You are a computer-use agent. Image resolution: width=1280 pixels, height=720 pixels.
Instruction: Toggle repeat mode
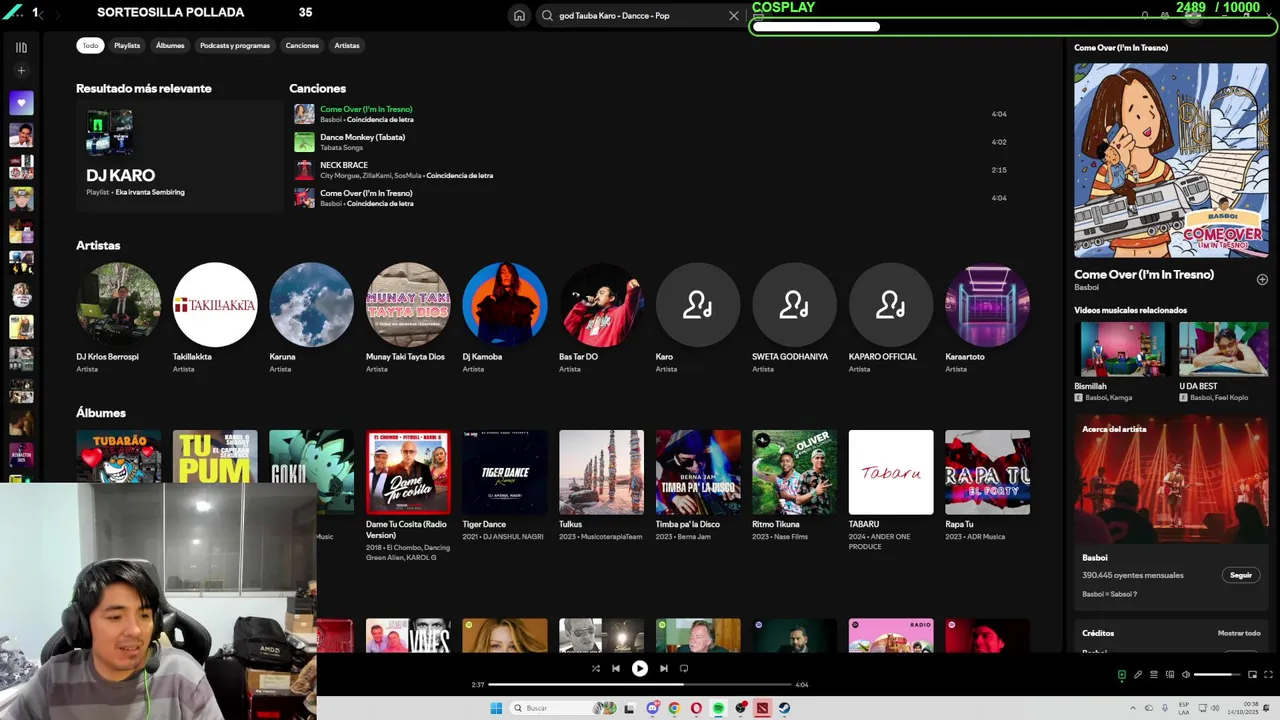(x=684, y=668)
